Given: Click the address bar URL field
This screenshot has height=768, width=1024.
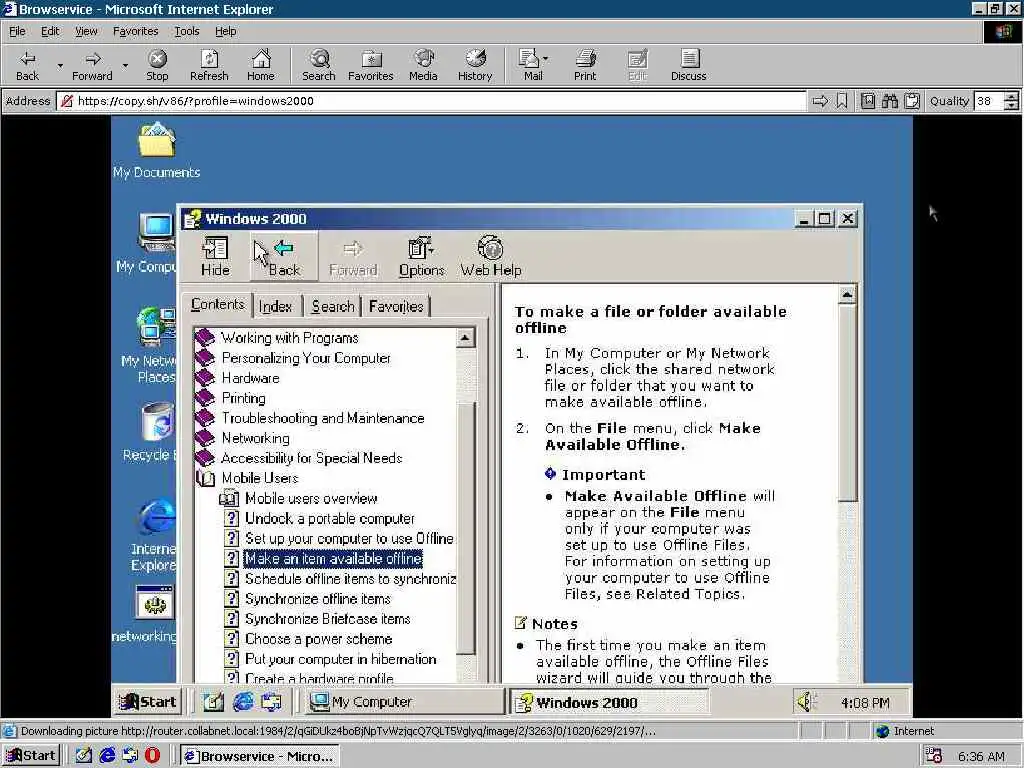Looking at the screenshot, I should point(431,101).
